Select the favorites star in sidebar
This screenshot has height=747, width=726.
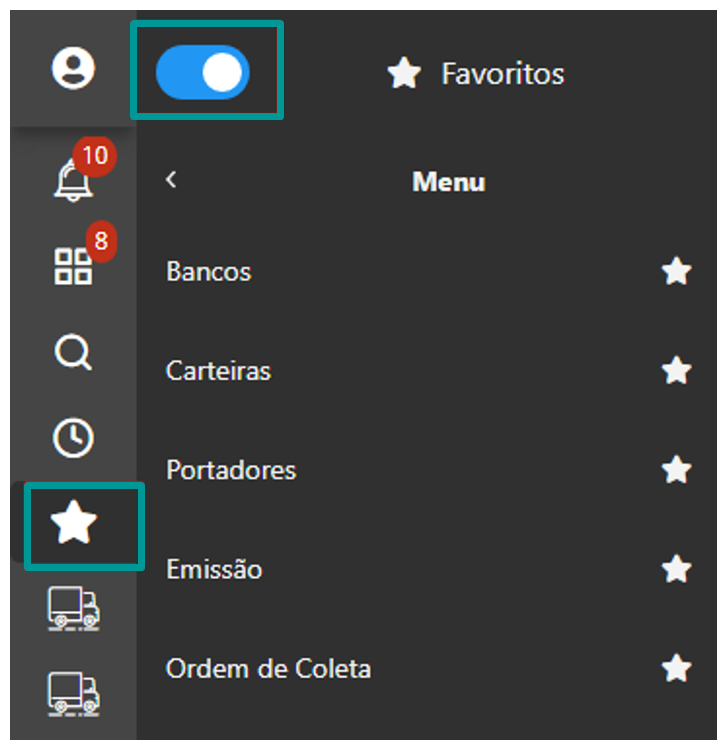(75, 525)
